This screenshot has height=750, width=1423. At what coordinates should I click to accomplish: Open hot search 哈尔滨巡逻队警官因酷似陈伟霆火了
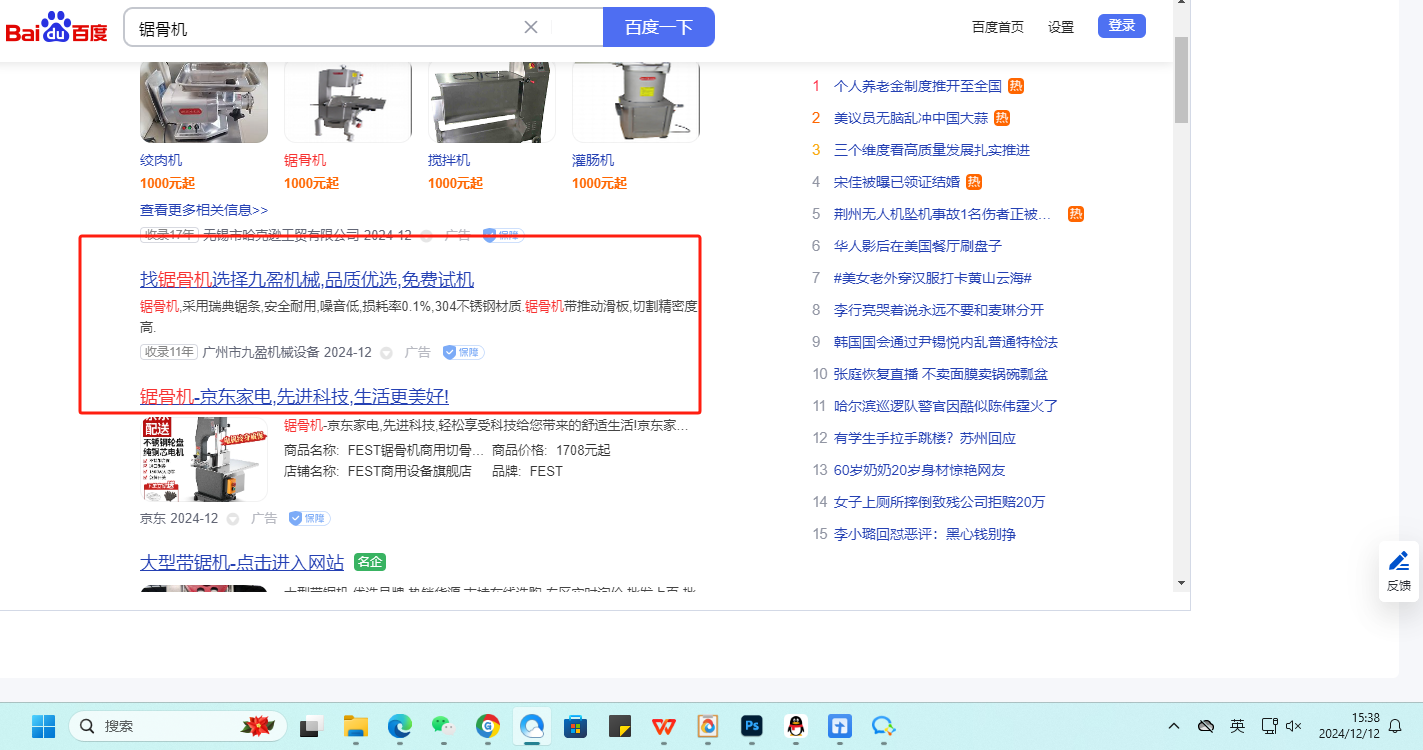[x=946, y=406]
